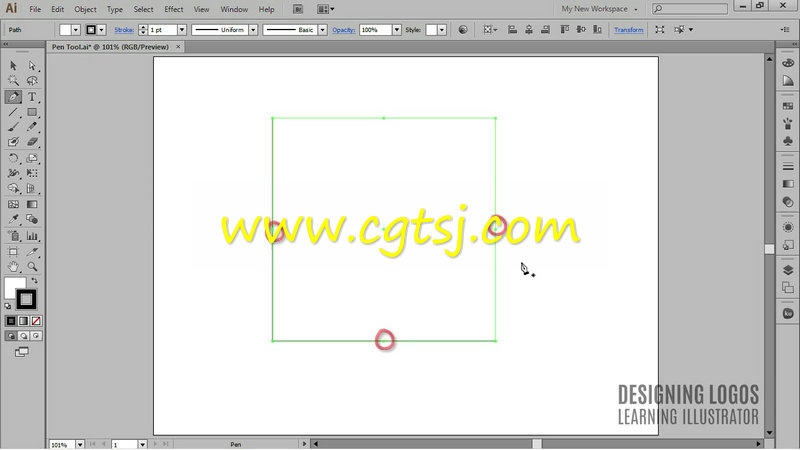
Task: Open Uniform variable width profile dropdown
Action: 253,30
